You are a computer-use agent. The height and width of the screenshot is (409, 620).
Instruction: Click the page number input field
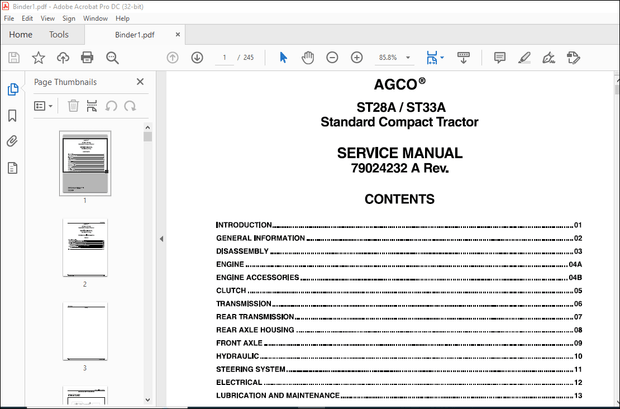(x=224, y=58)
